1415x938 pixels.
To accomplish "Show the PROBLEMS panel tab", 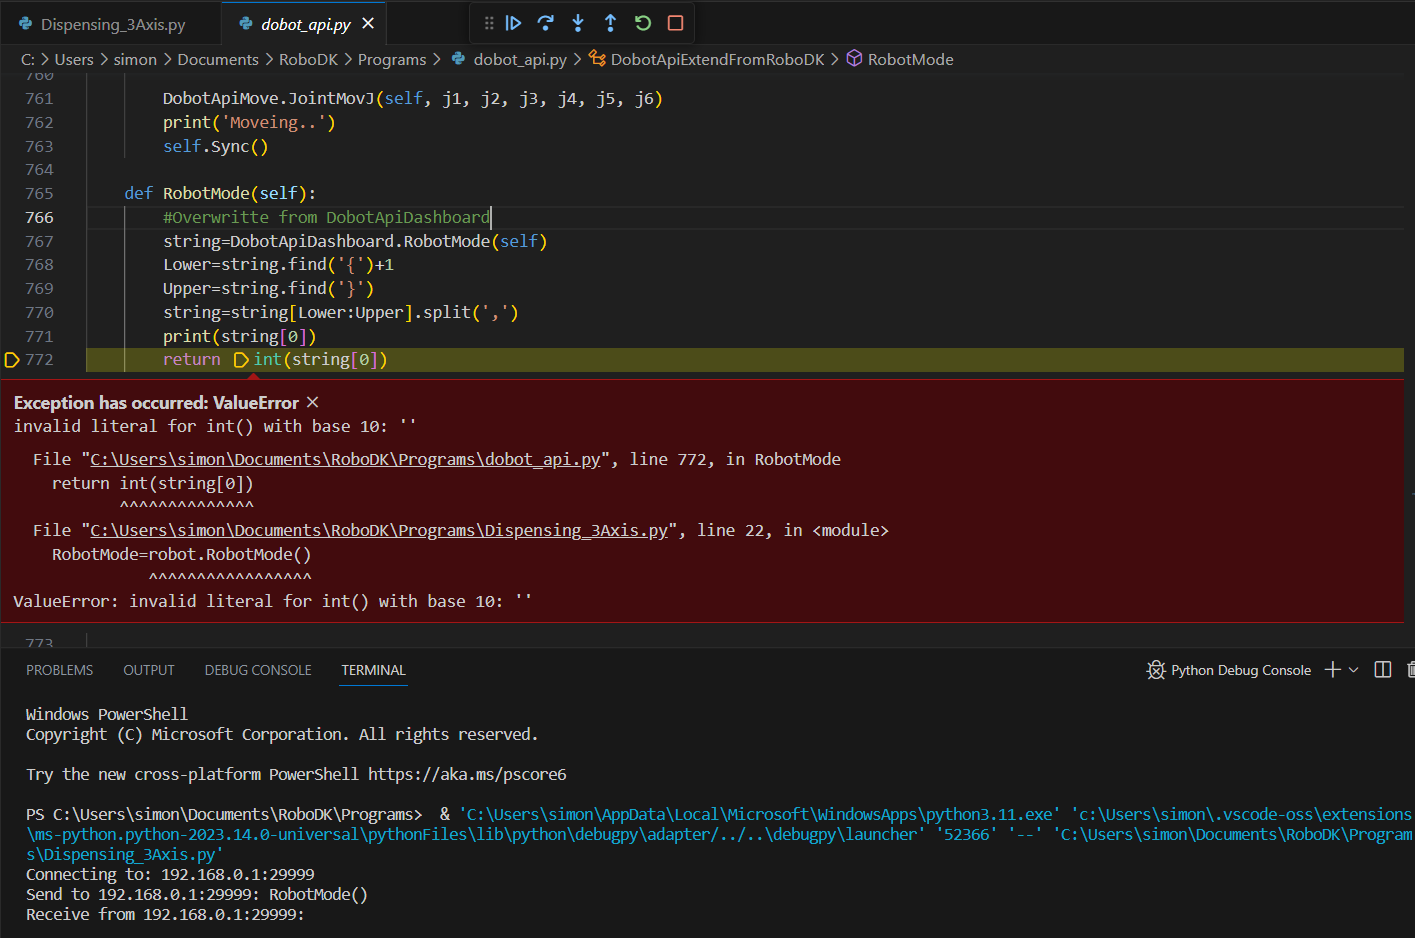I will [x=59, y=670].
